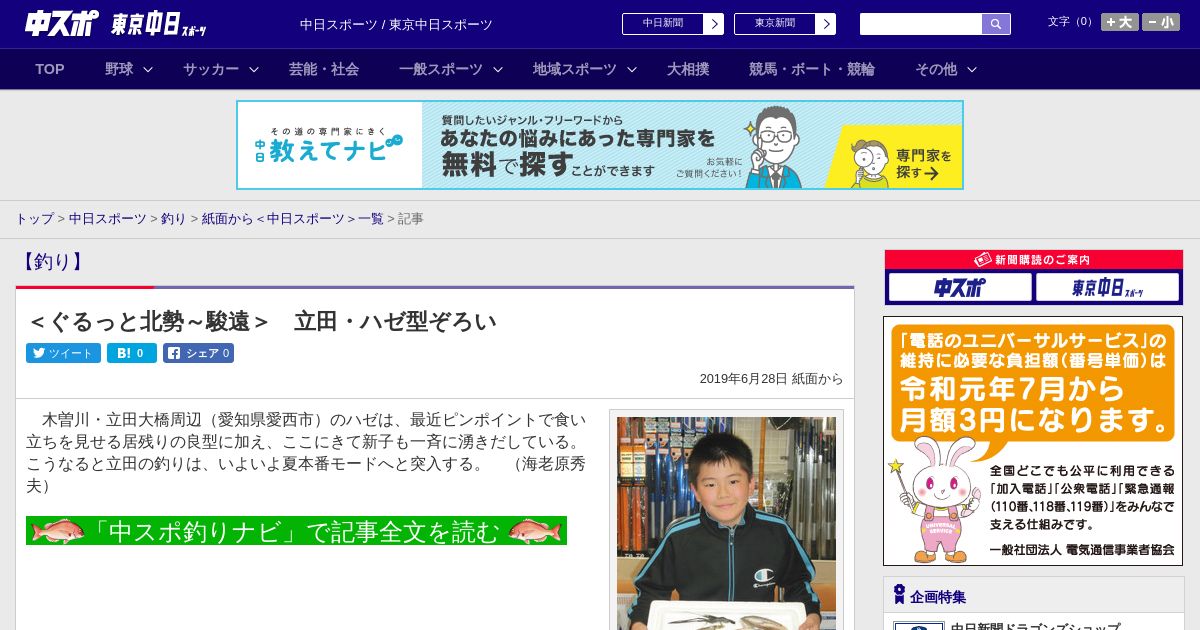Click the 企画特集 ribbon icon
This screenshot has width=1200, height=630.
coord(898,595)
